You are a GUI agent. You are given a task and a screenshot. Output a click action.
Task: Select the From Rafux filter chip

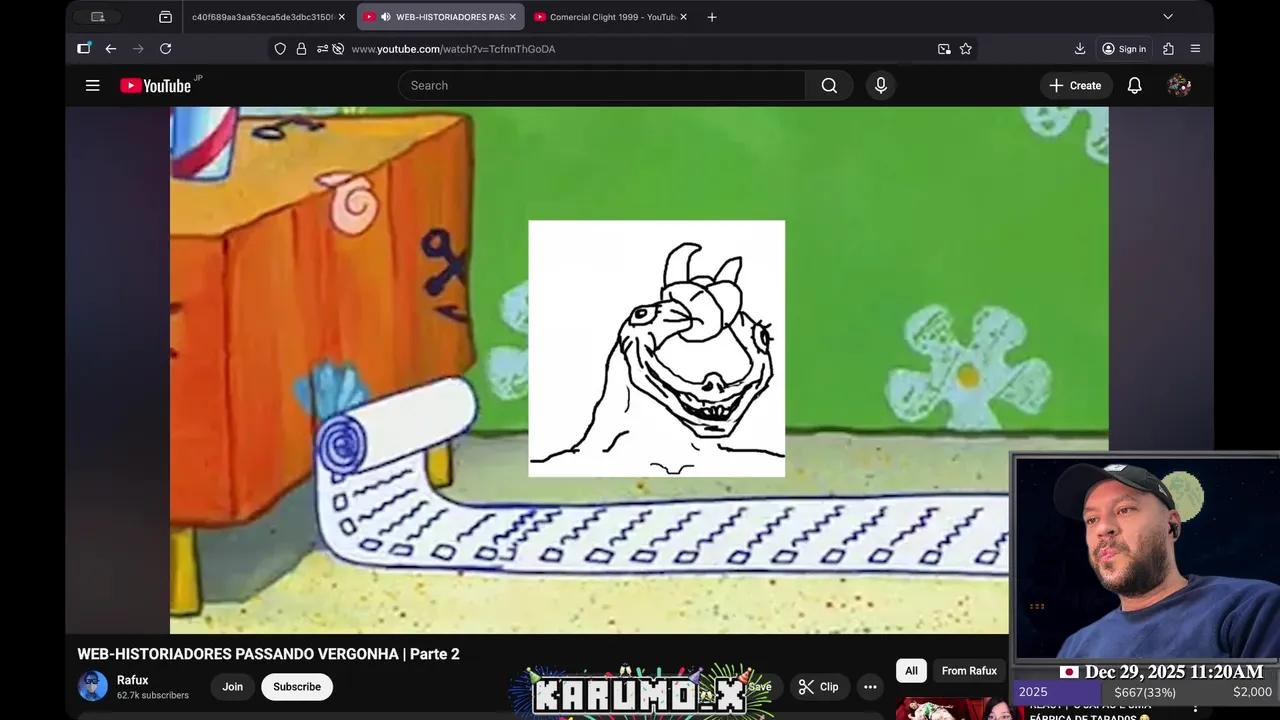pos(969,671)
